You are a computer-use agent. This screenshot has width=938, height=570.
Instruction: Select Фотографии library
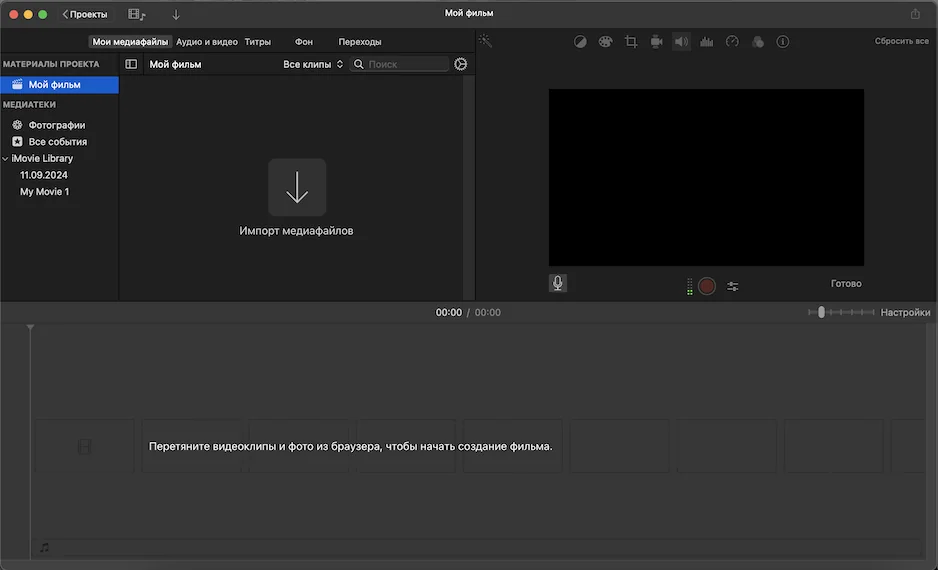(57, 125)
